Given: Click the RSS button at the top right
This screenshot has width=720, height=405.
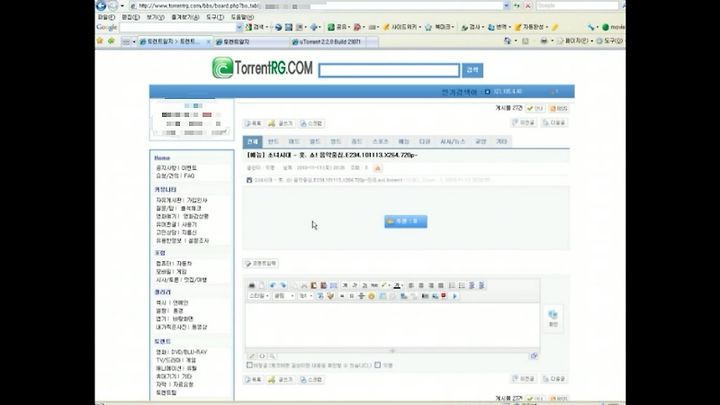Looking at the screenshot, I should [x=559, y=108].
